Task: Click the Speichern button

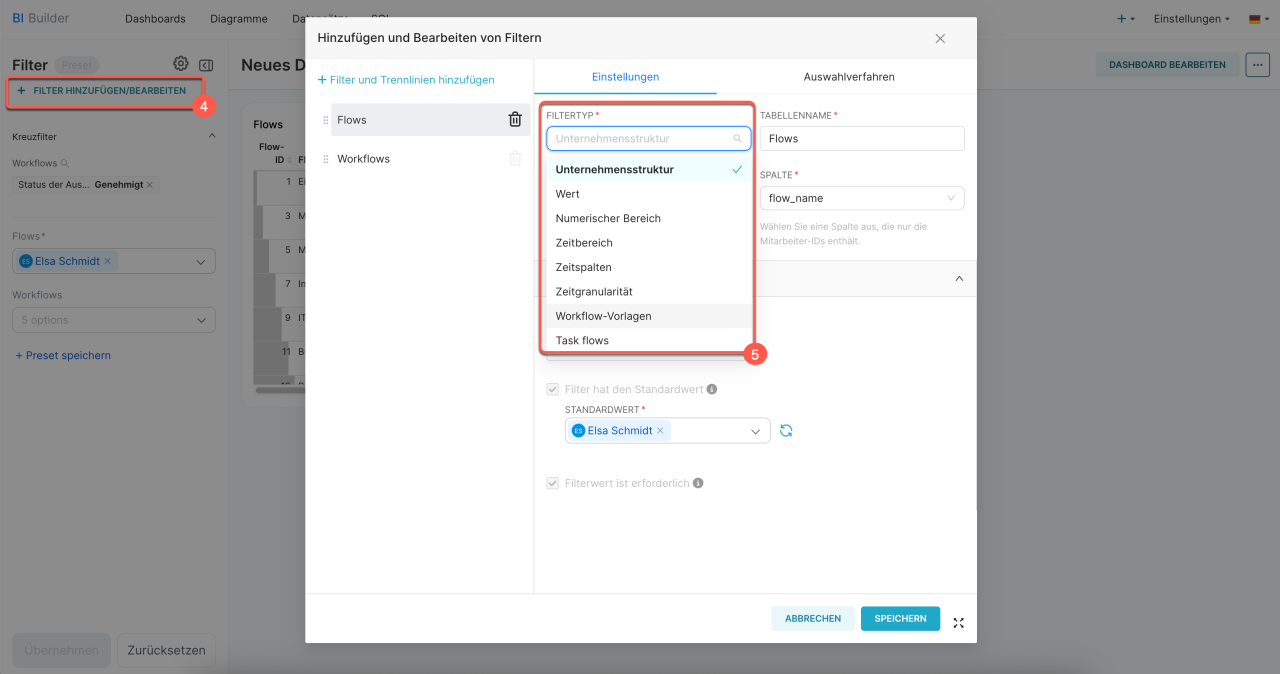Action: point(900,619)
